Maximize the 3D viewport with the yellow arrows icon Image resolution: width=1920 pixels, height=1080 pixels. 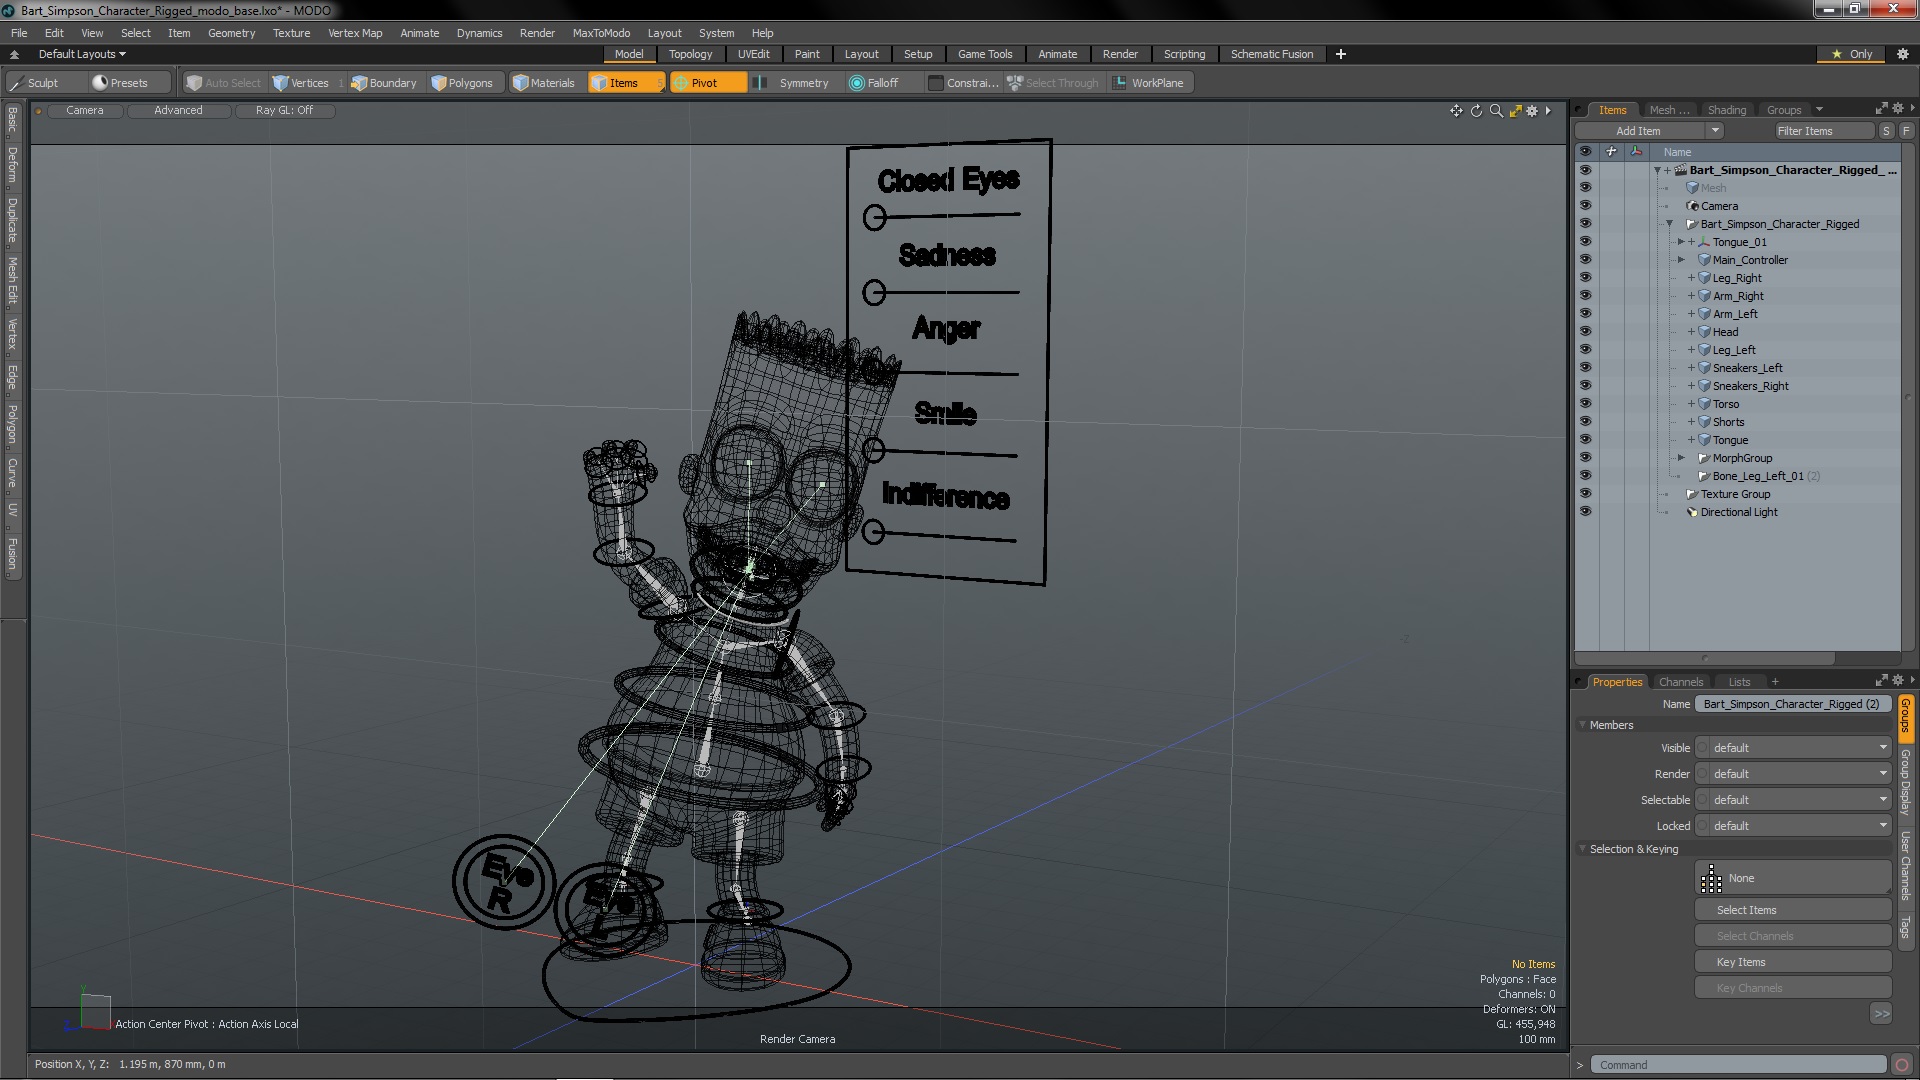click(1515, 111)
